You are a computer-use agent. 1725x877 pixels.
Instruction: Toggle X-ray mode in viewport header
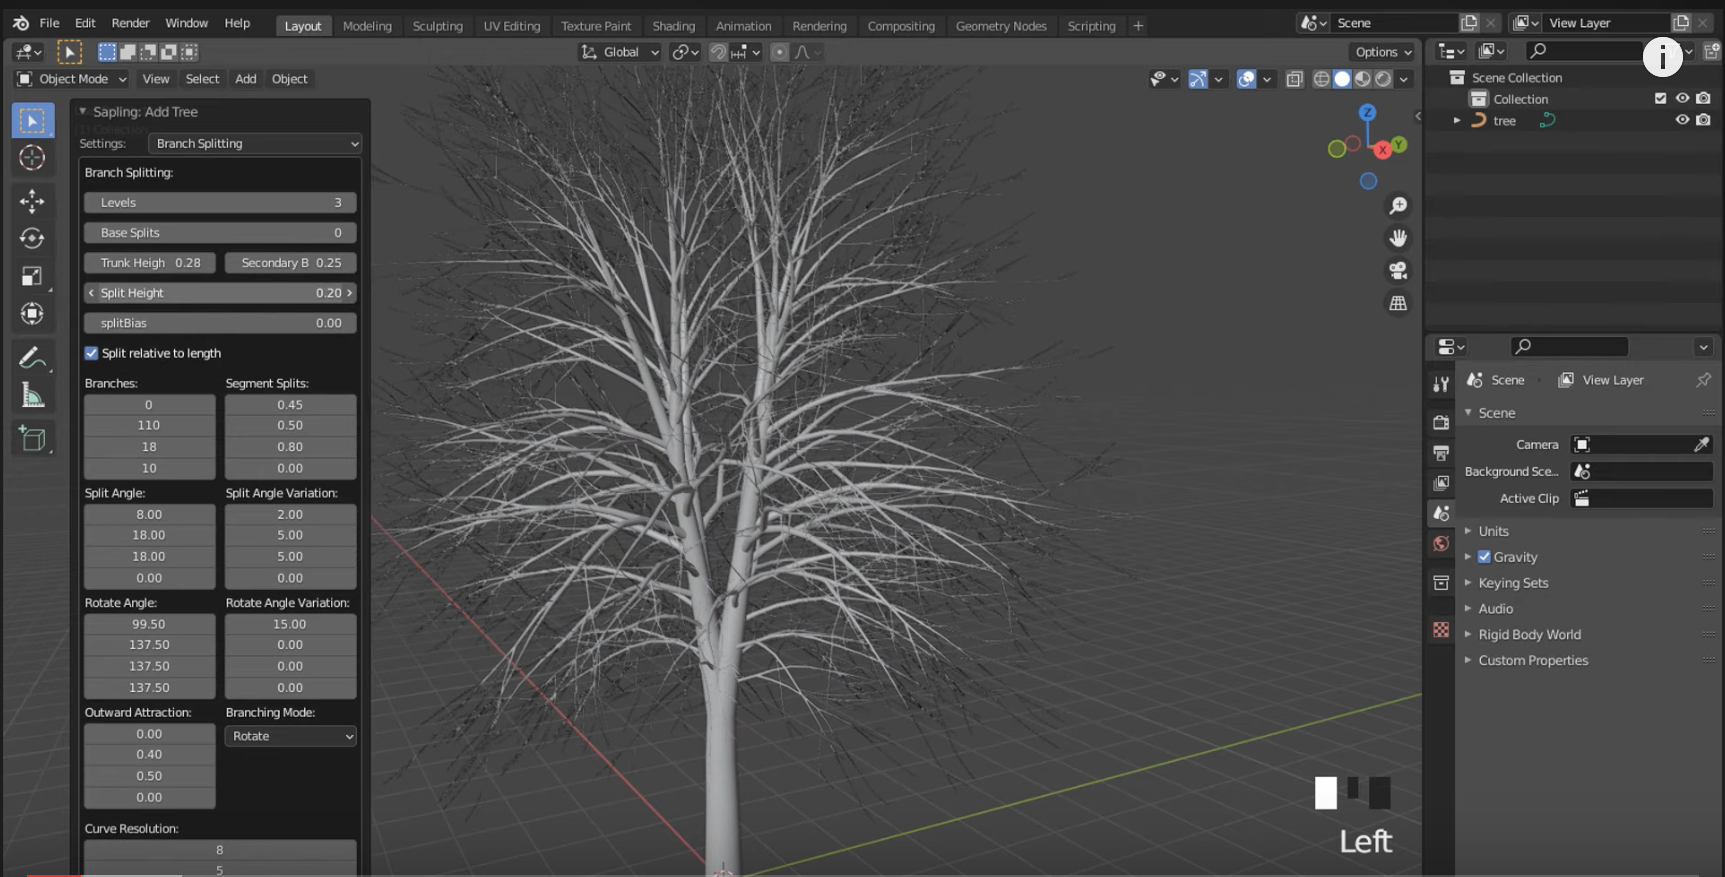pyautogui.click(x=1294, y=79)
